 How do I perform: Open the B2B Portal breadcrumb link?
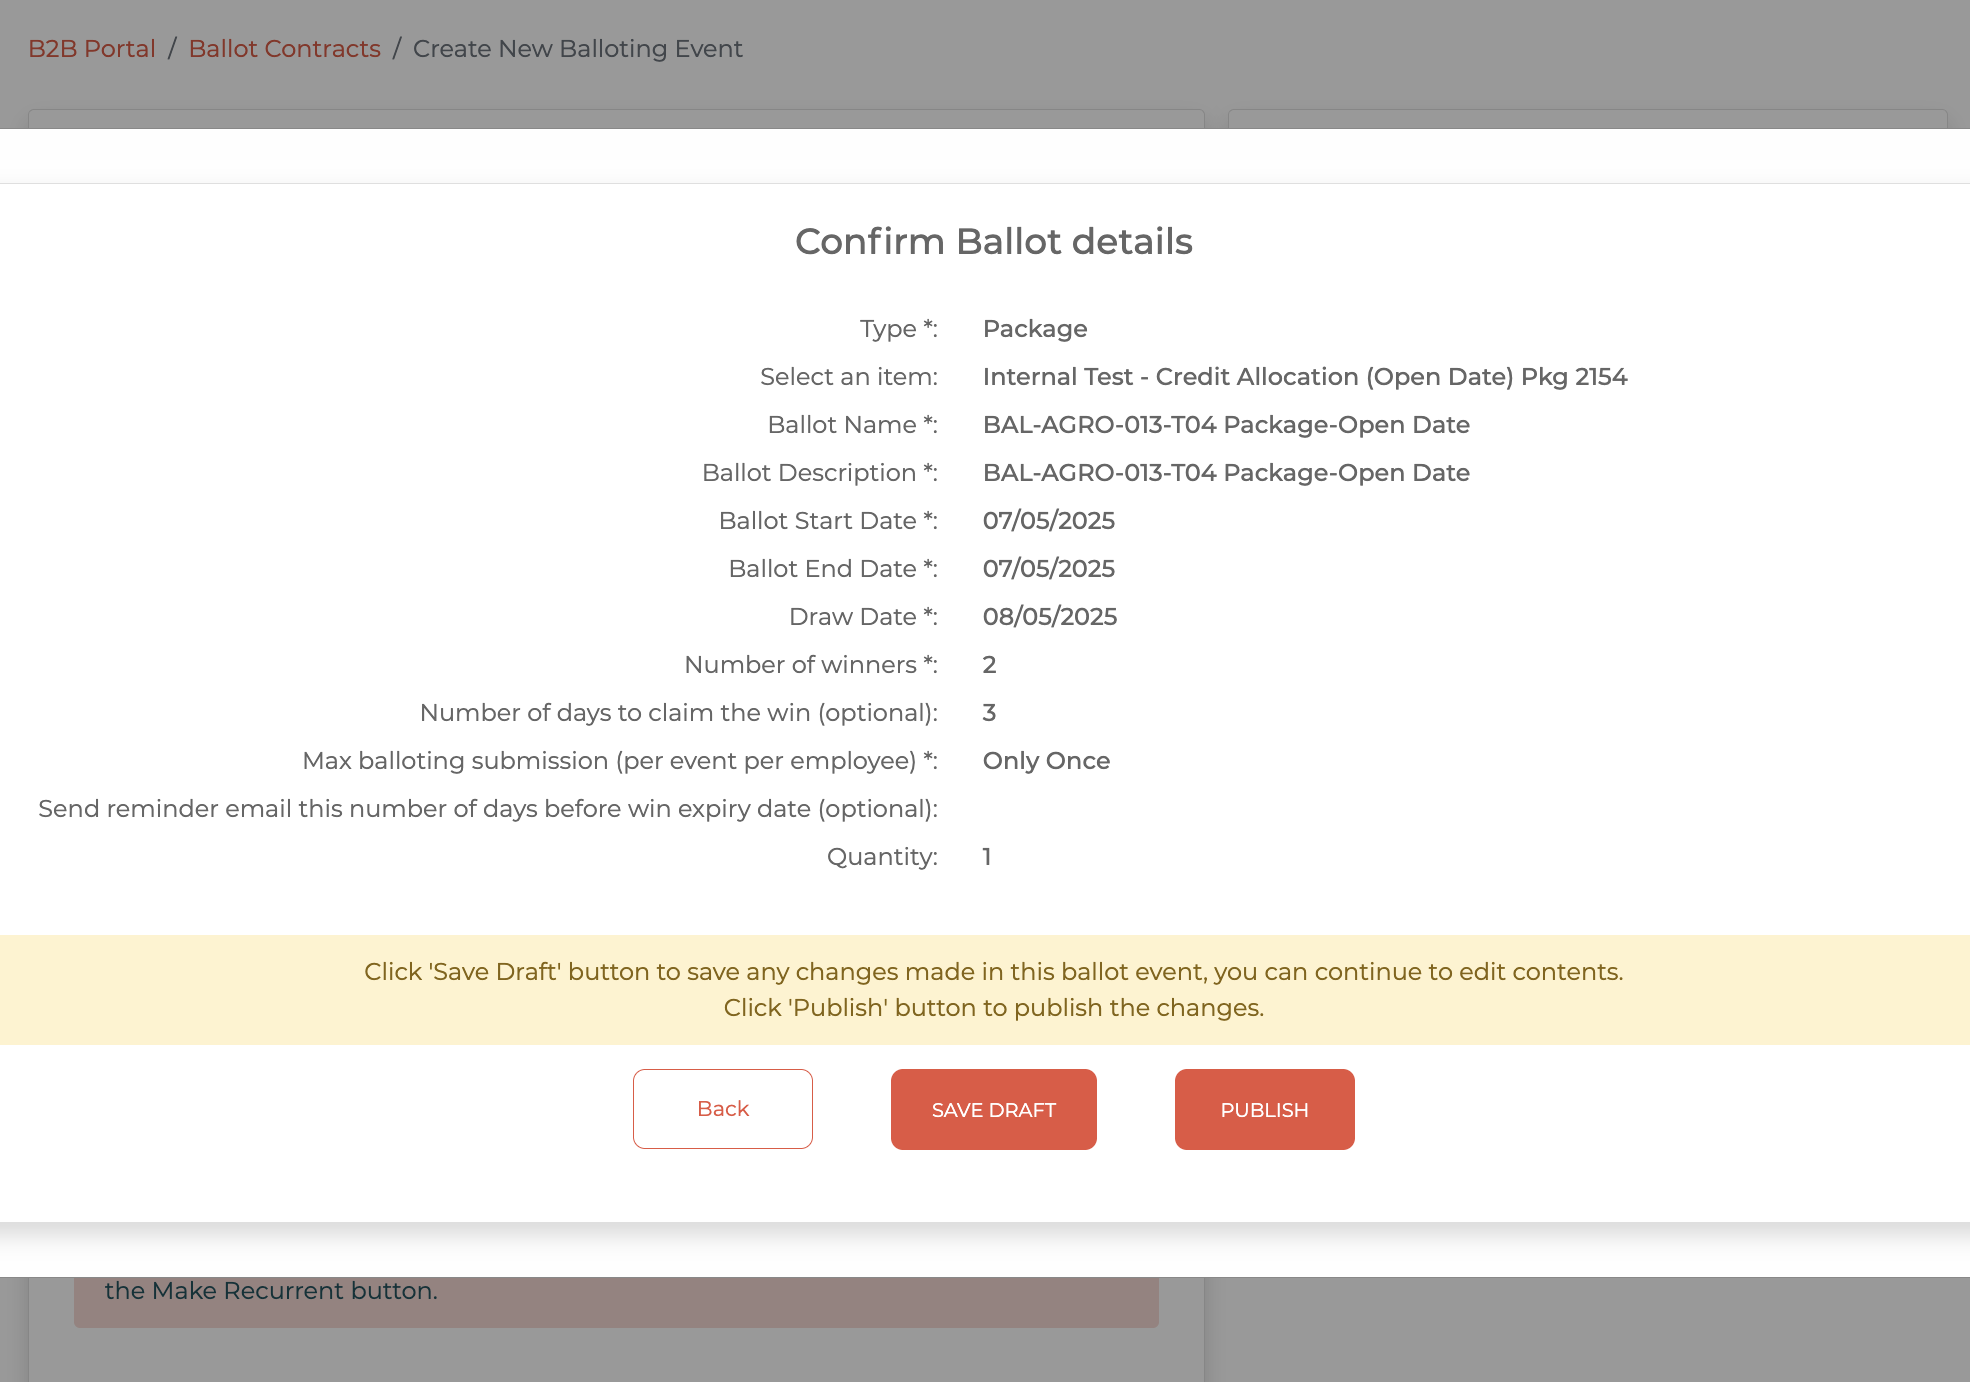92,49
